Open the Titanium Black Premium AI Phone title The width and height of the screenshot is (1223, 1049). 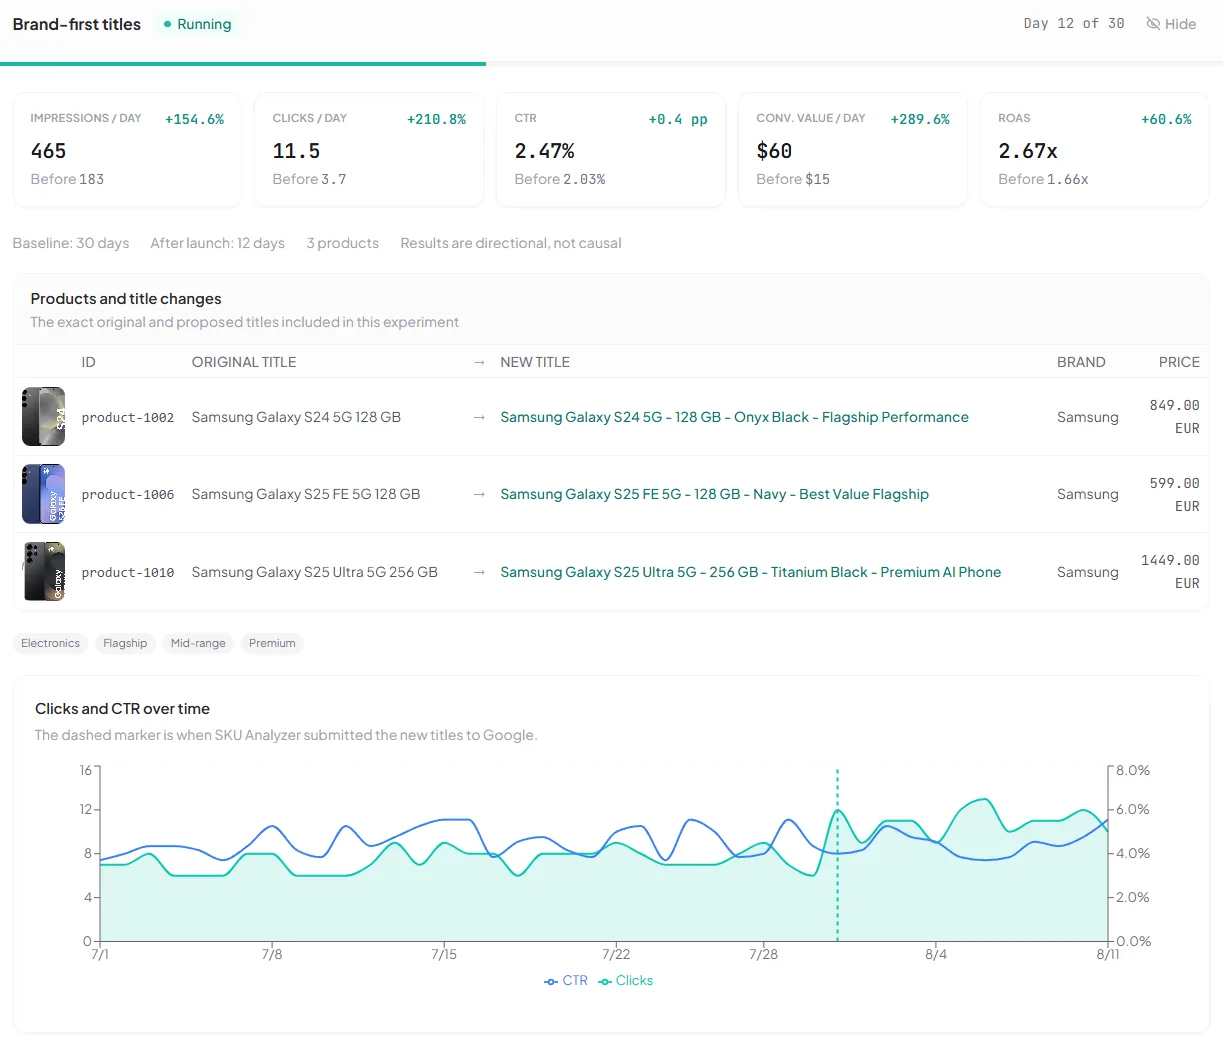coord(750,572)
